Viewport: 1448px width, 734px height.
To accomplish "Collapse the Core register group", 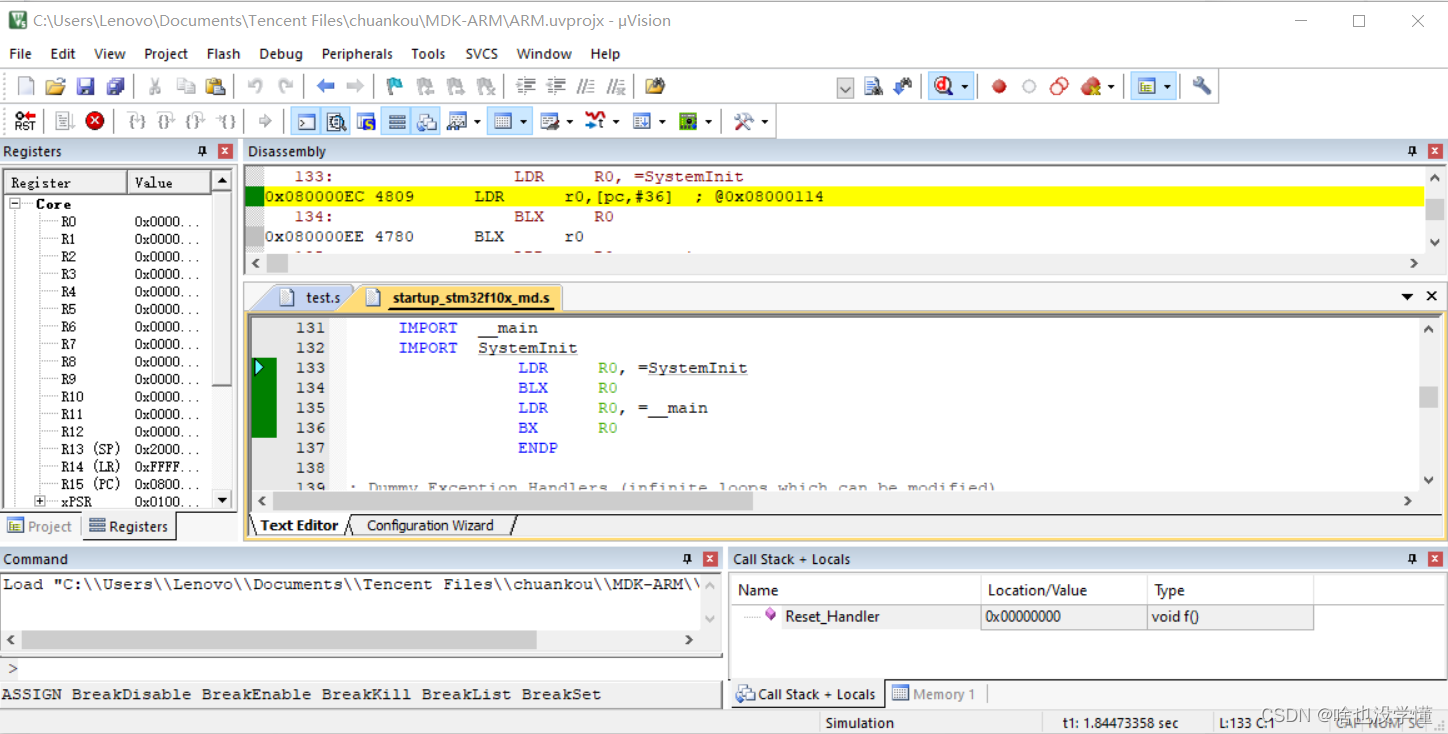I will coord(16,204).
